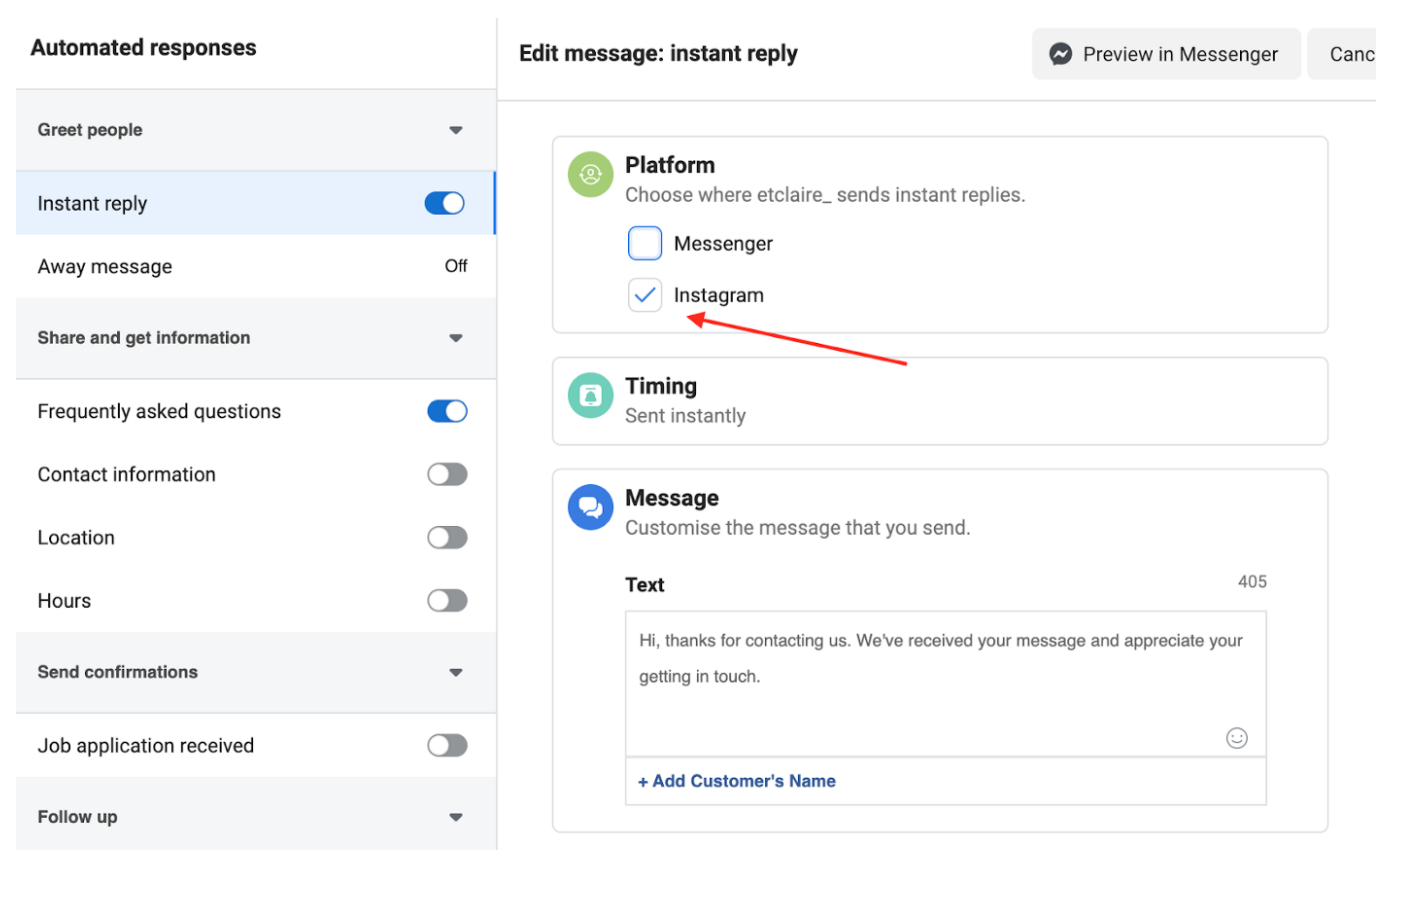Expand the Send confirmations section
This screenshot has width=1402, height=906.
point(456,672)
